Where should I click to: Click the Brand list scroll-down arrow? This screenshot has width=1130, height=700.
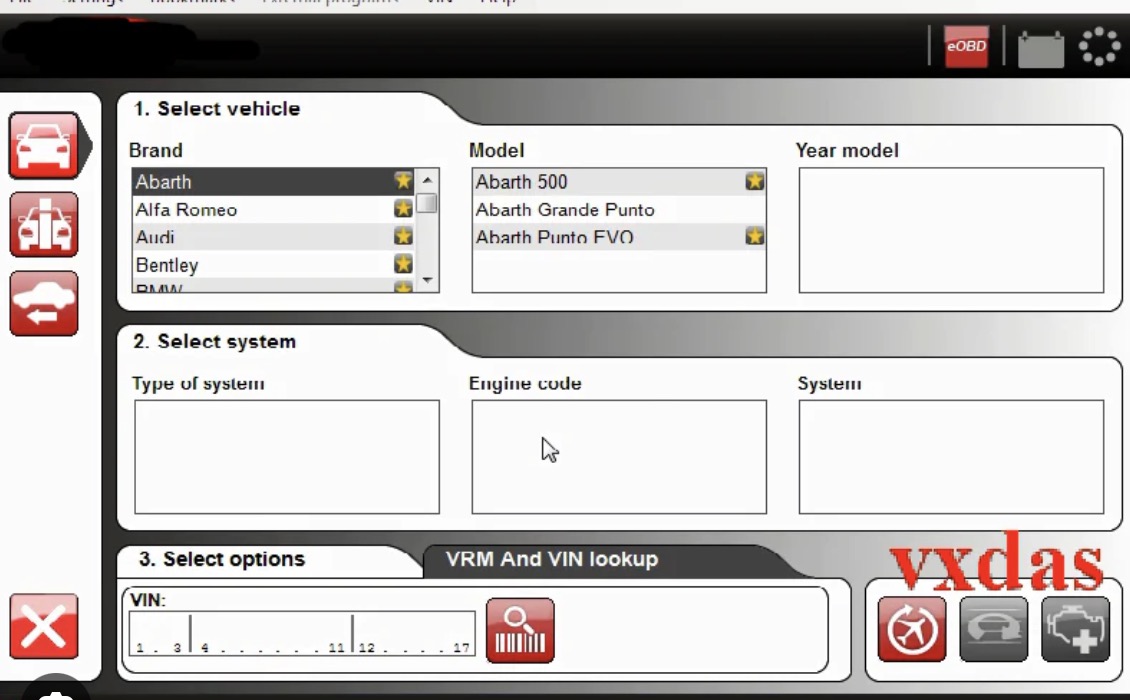pos(427,280)
